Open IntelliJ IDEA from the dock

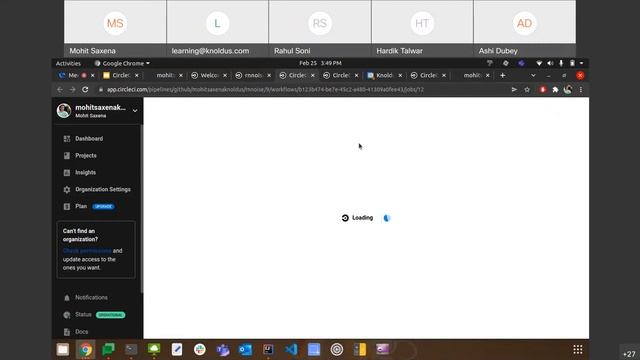click(268, 349)
